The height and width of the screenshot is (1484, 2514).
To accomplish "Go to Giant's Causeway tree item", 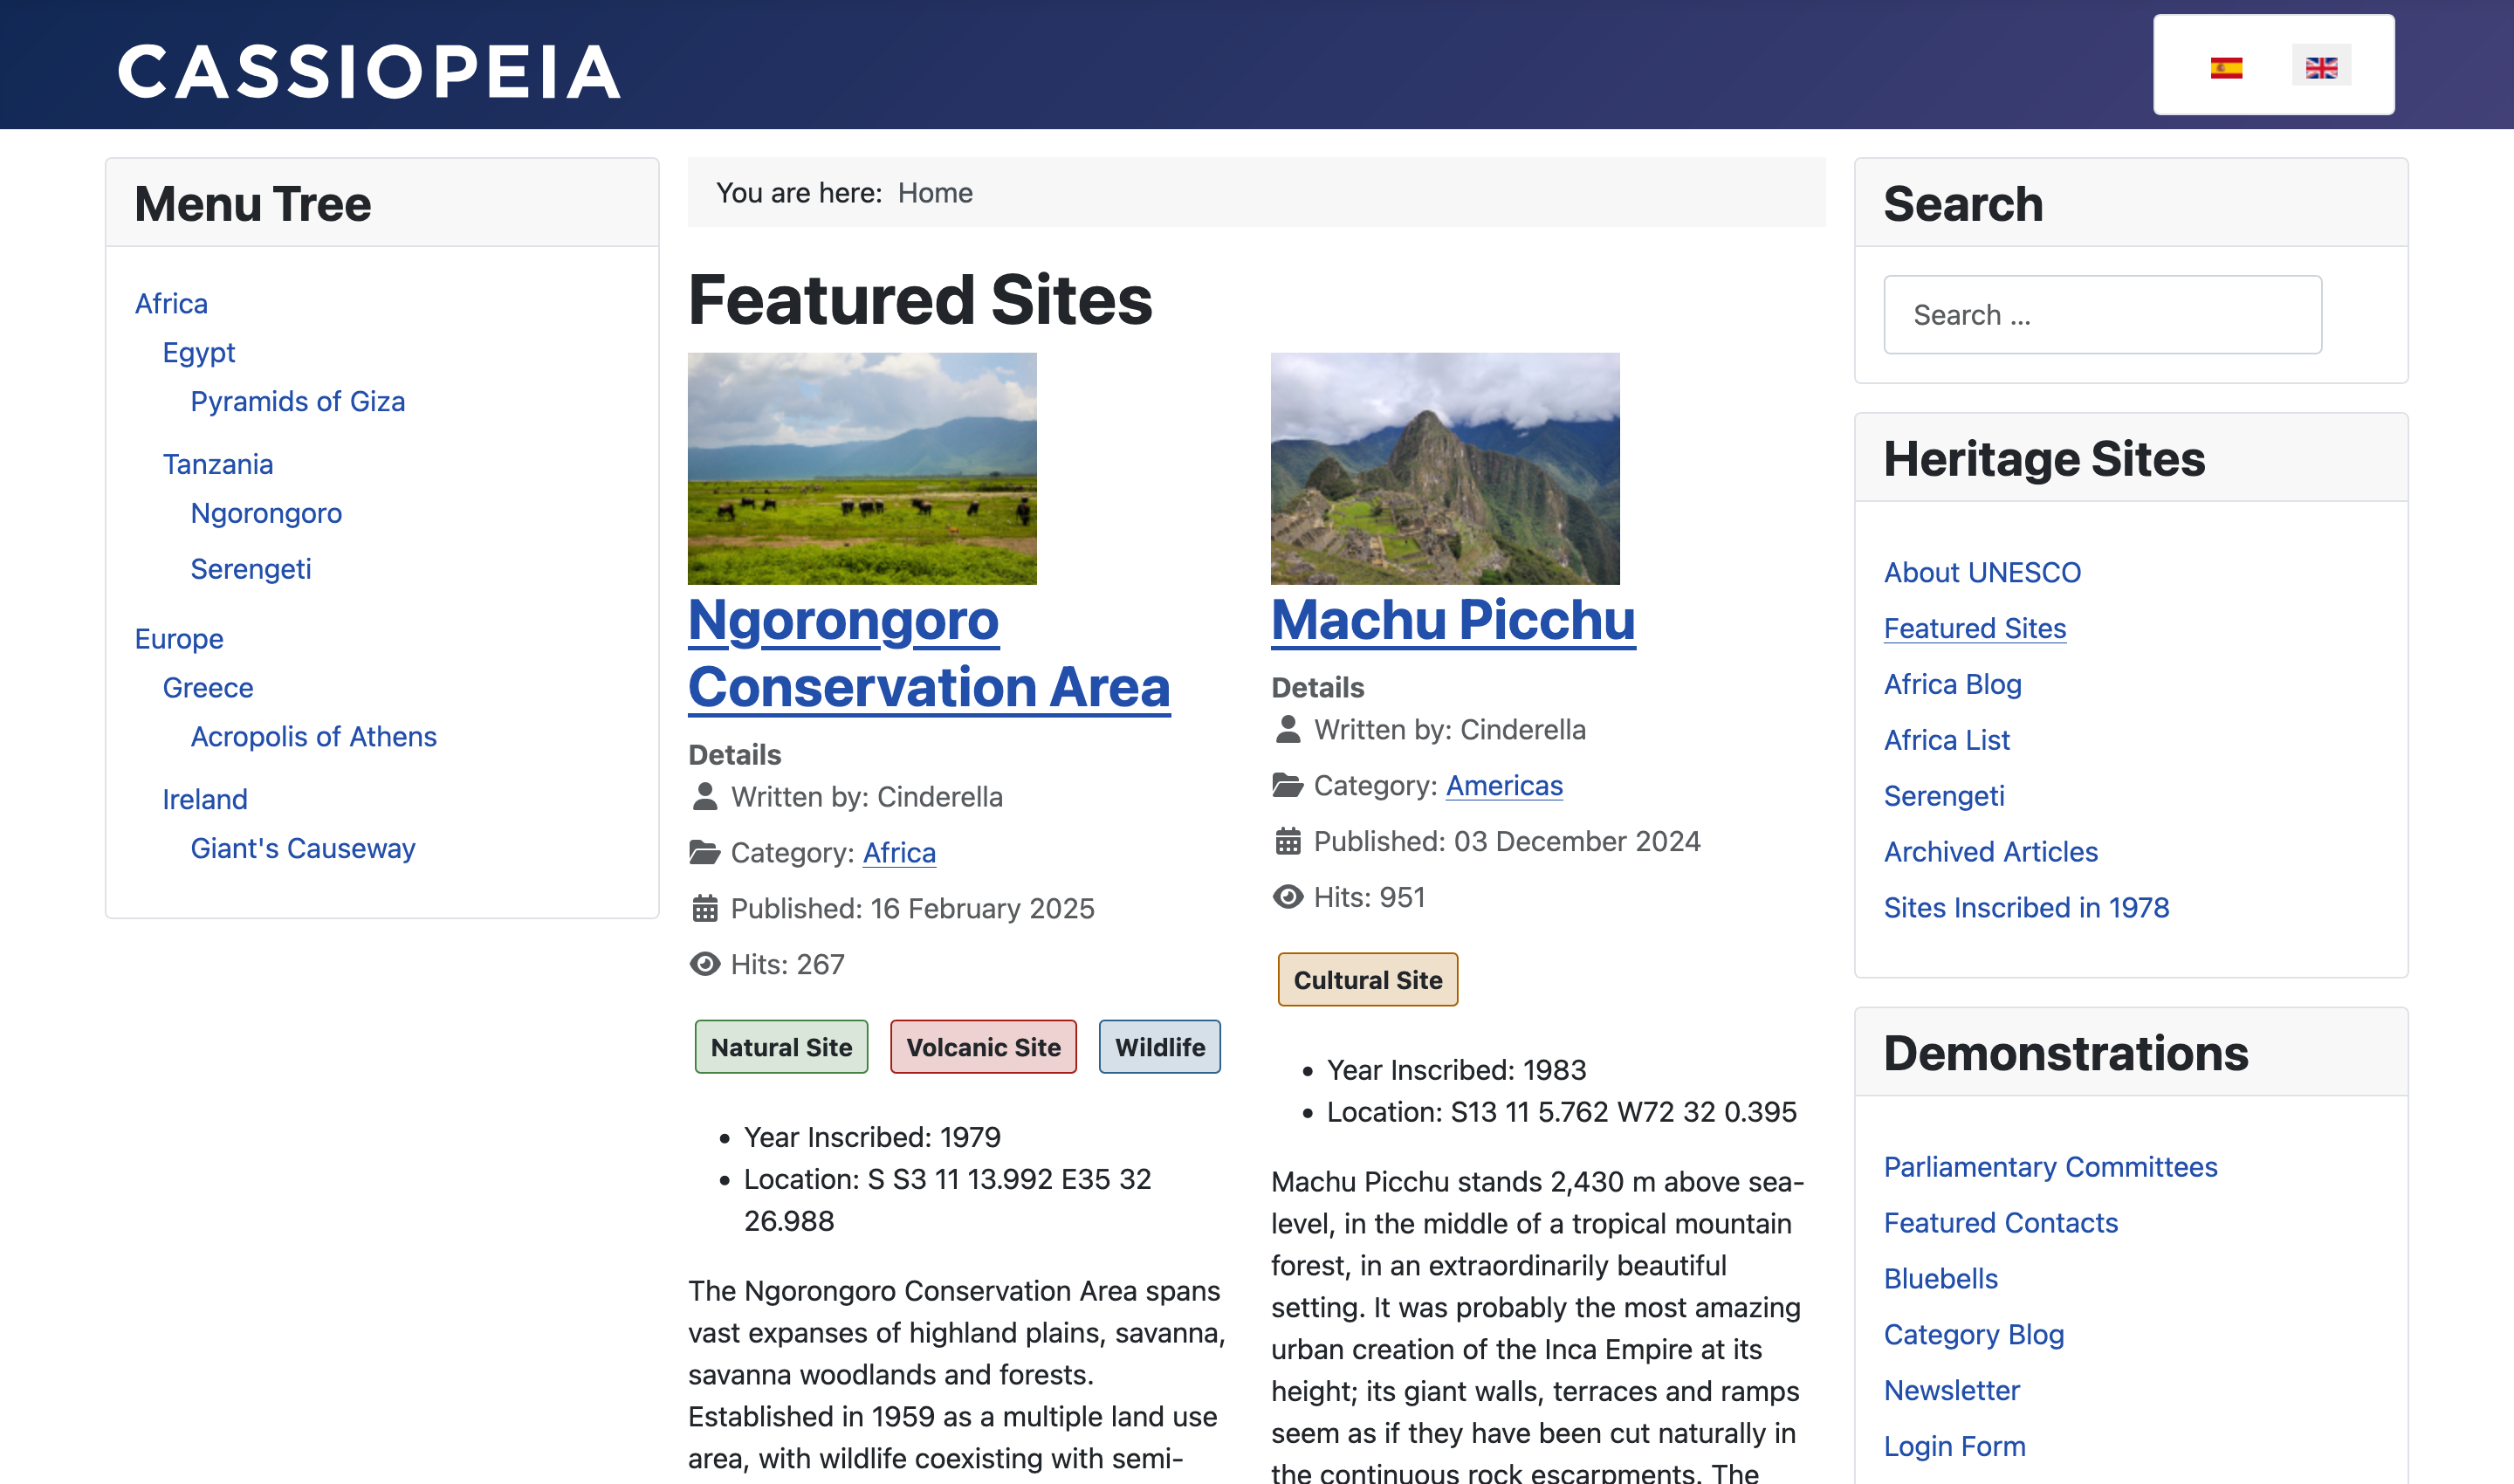I will pos(303,848).
